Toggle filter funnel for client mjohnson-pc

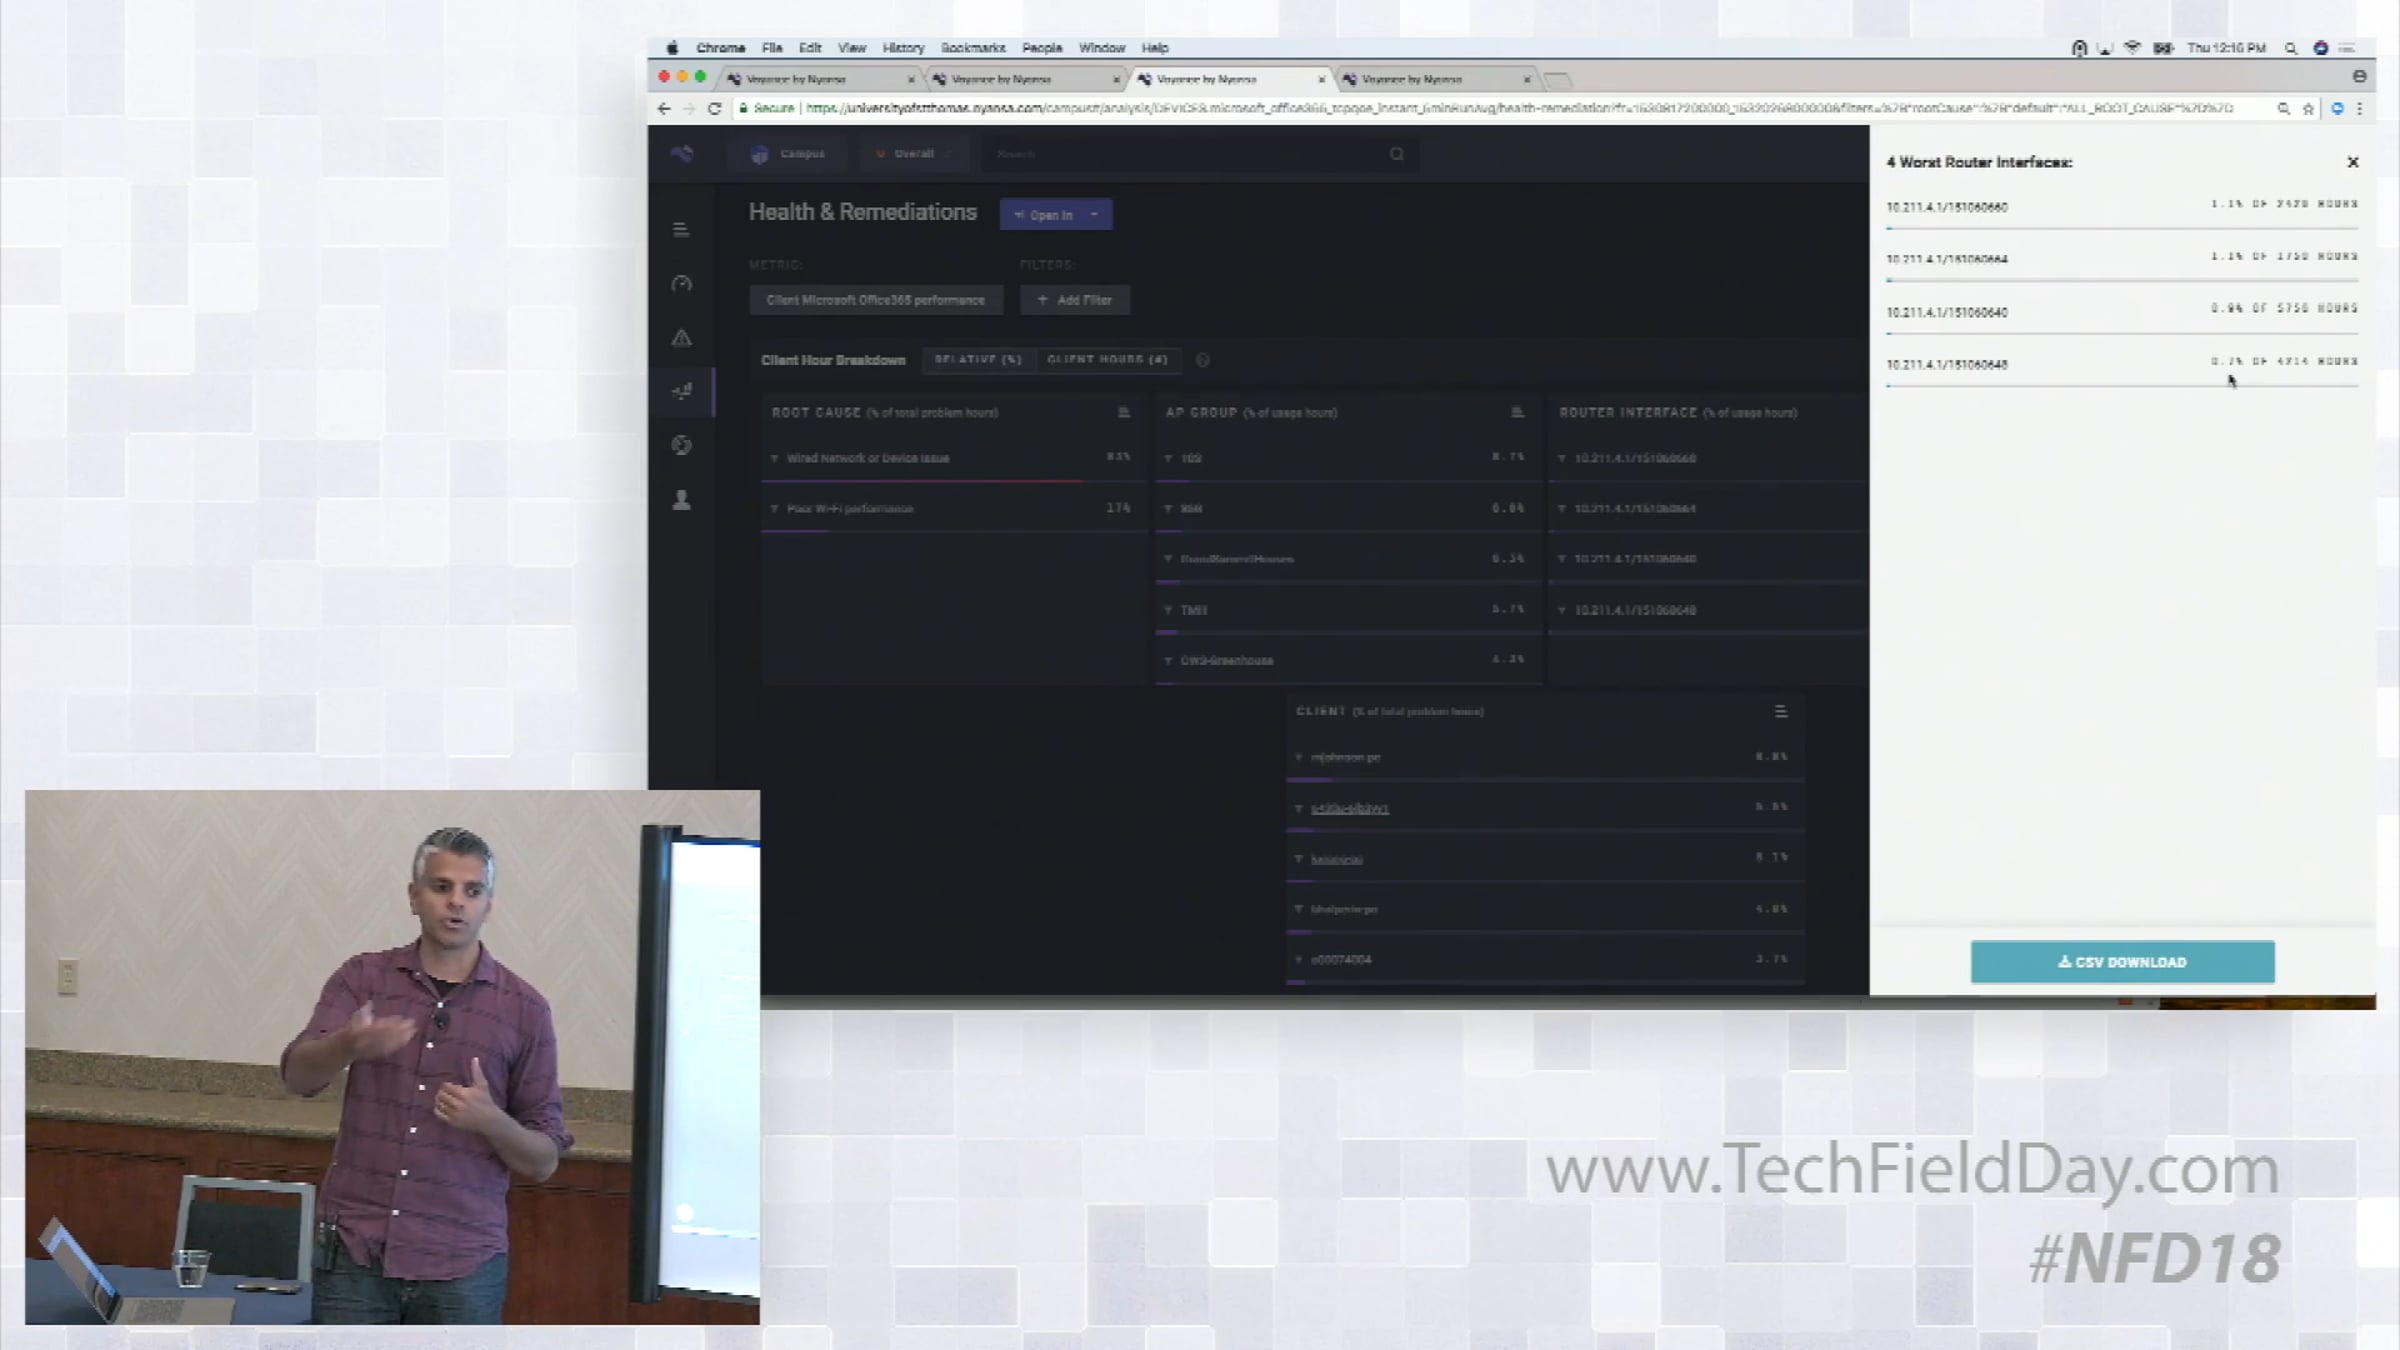pyautogui.click(x=1299, y=757)
